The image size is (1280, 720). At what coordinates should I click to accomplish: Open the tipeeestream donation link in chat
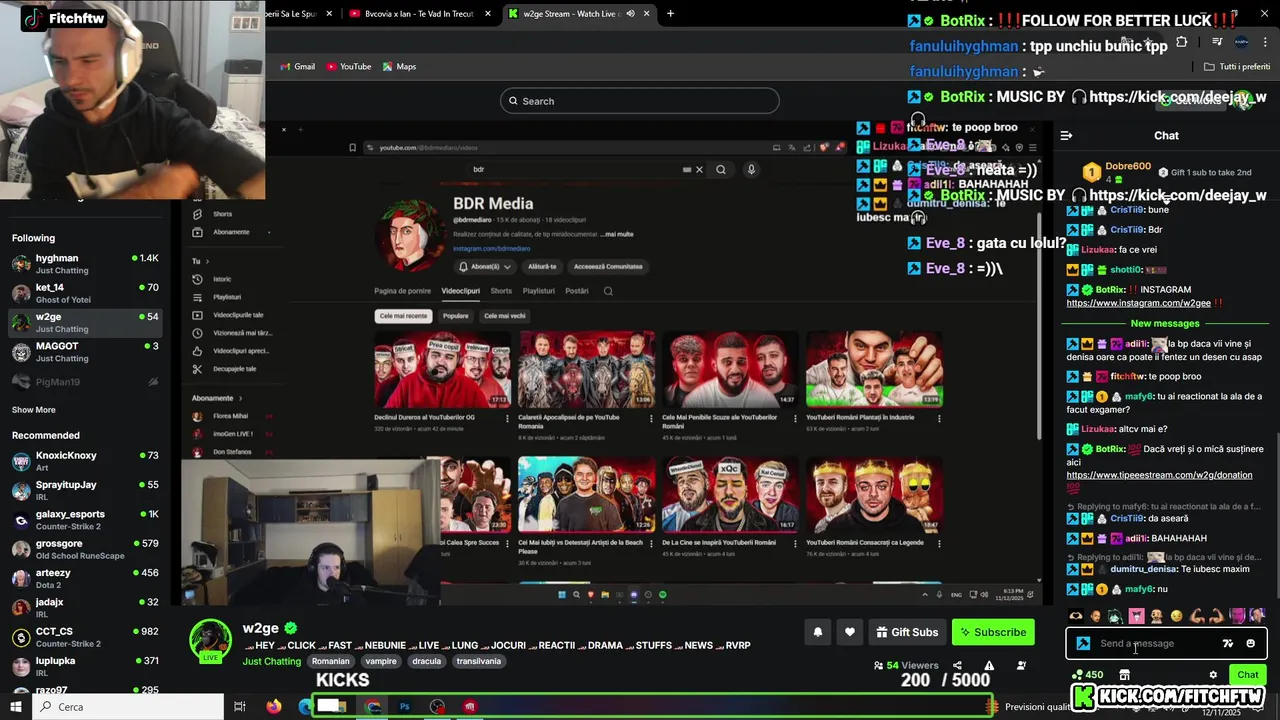tap(1159, 475)
